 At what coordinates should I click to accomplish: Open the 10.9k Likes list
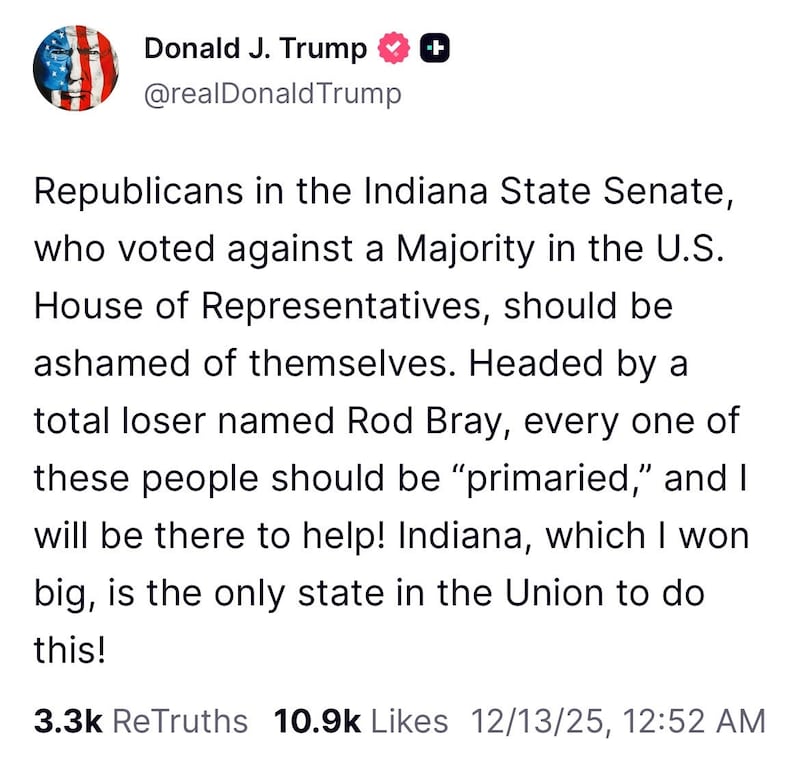point(362,719)
